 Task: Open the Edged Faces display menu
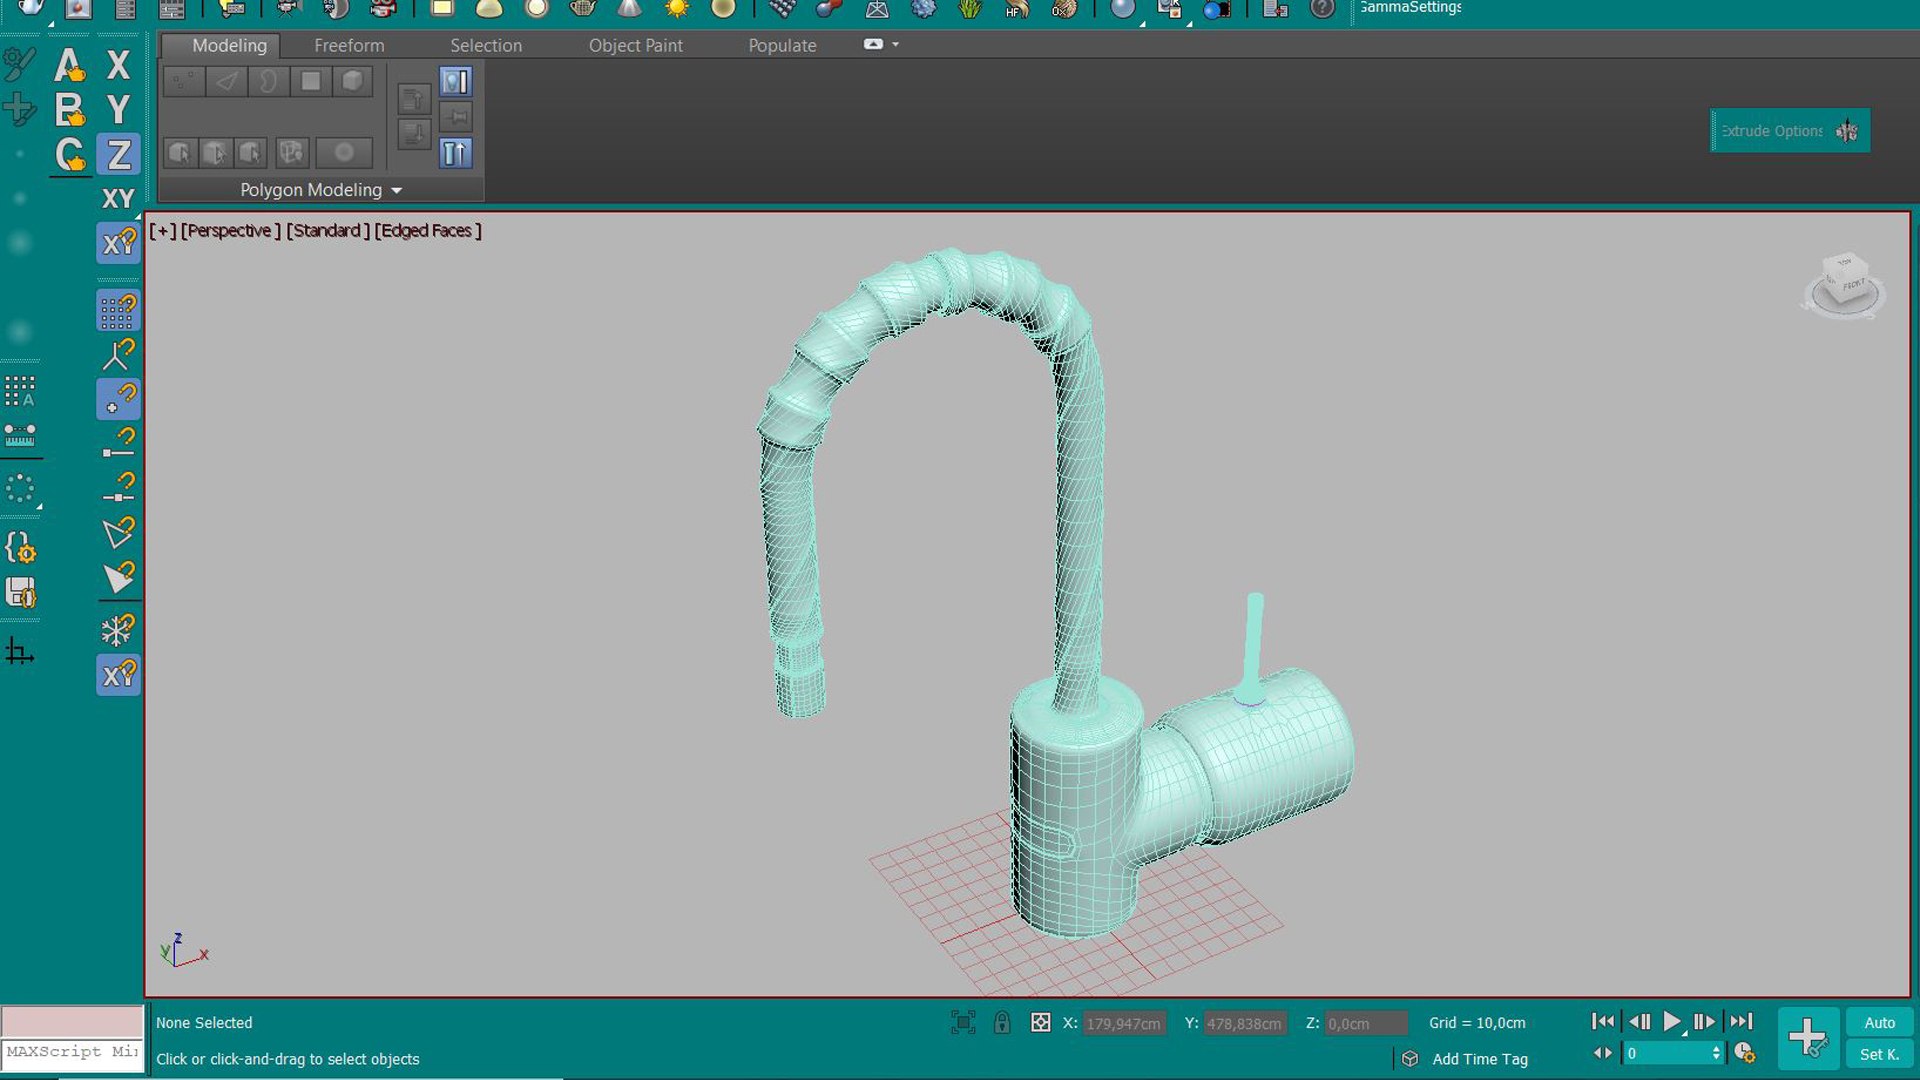[428, 231]
